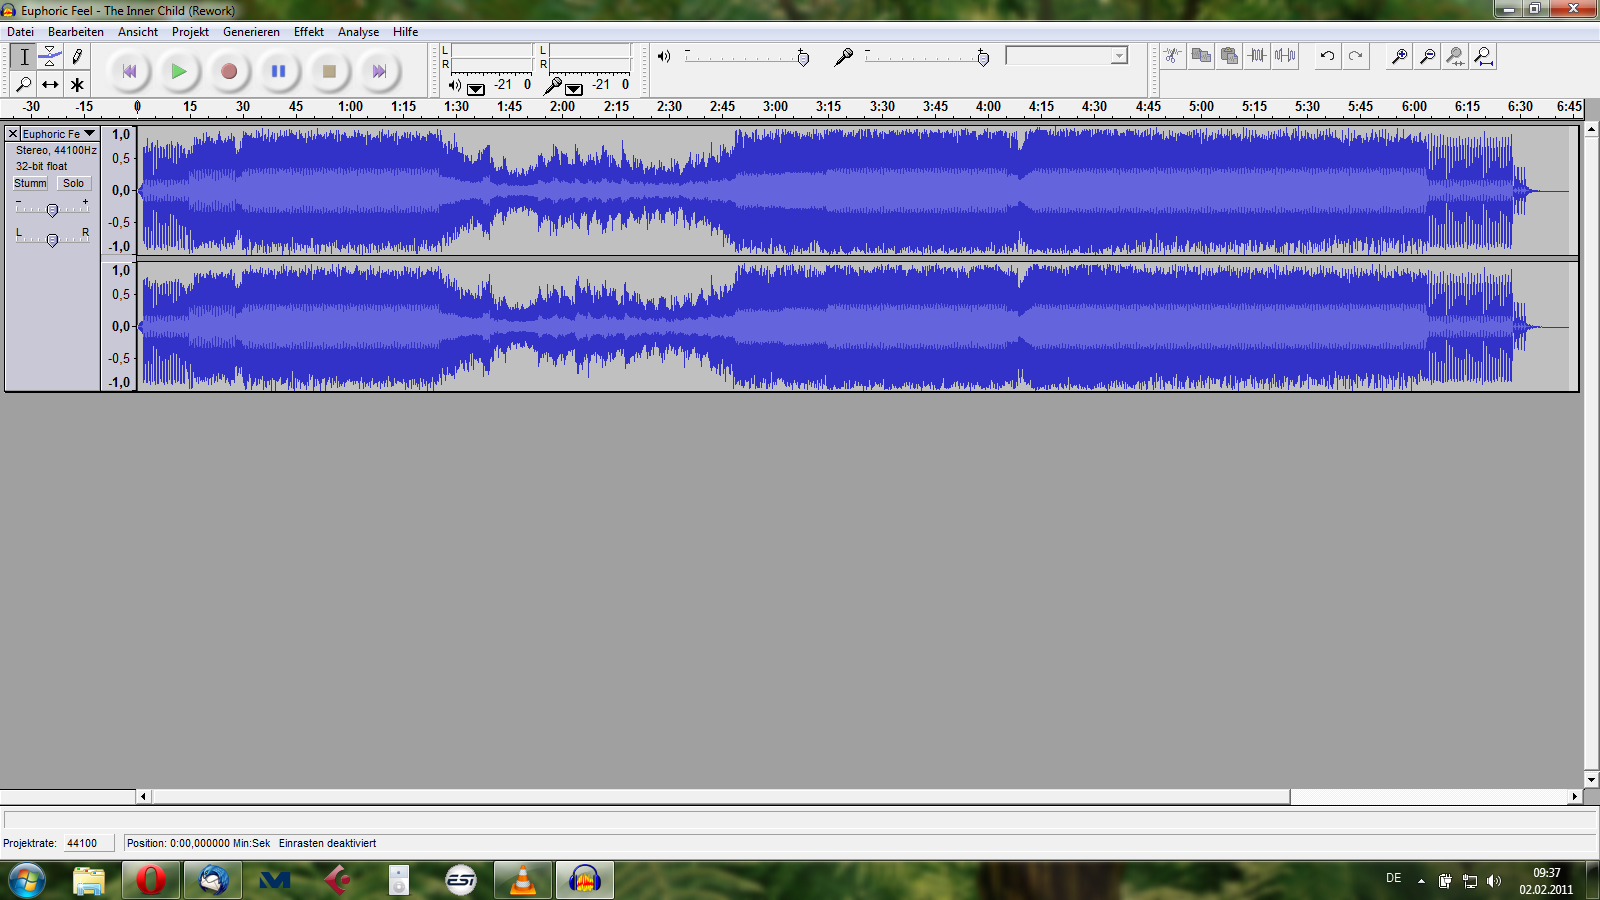This screenshot has height=900, width=1600.
Task: Click the red Record button
Action: (x=229, y=71)
